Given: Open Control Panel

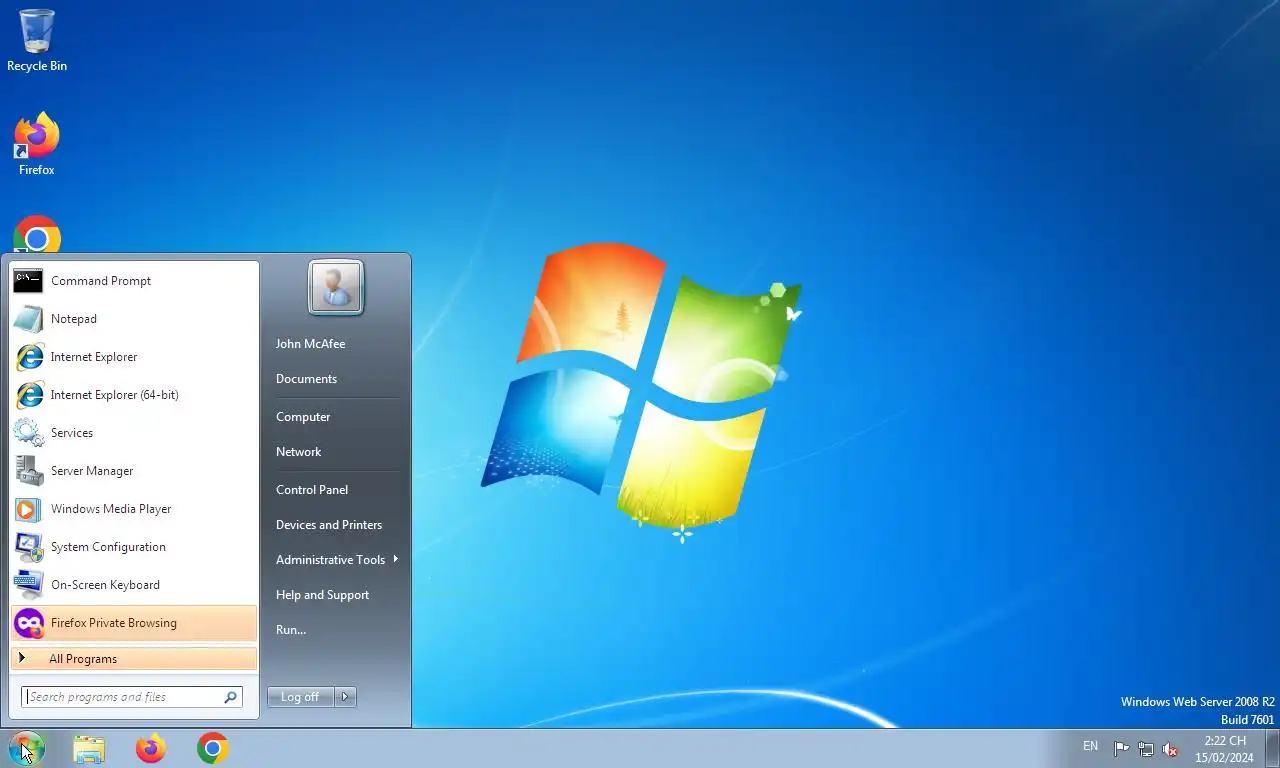Looking at the screenshot, I should pyautogui.click(x=312, y=490).
